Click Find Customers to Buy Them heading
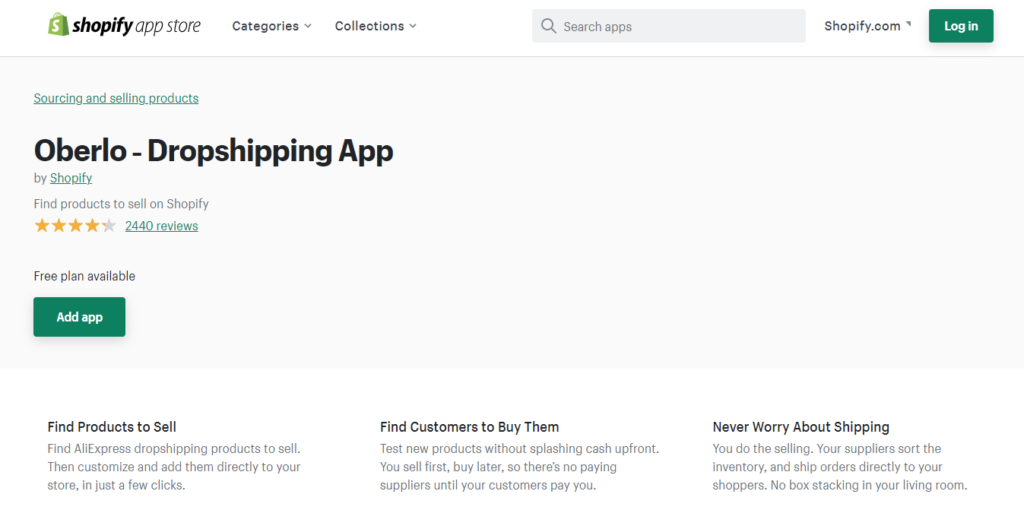 click(x=470, y=427)
